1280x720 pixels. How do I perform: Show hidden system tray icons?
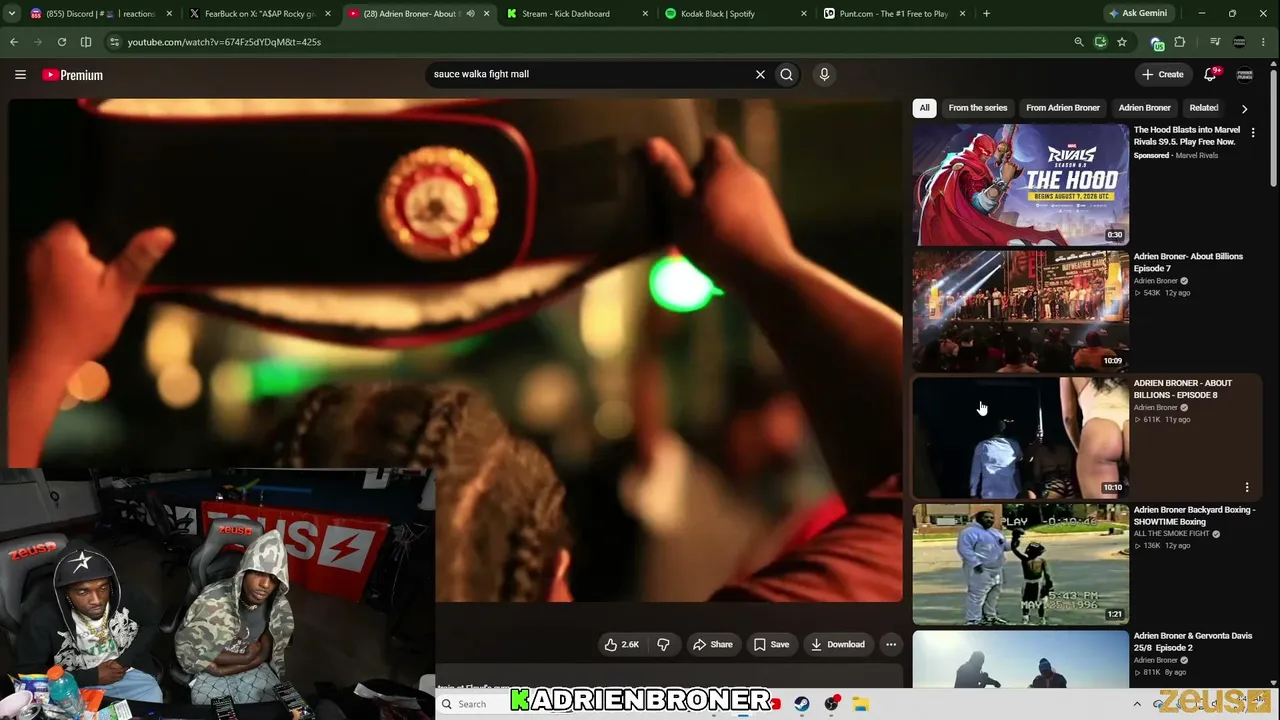(x=1137, y=704)
